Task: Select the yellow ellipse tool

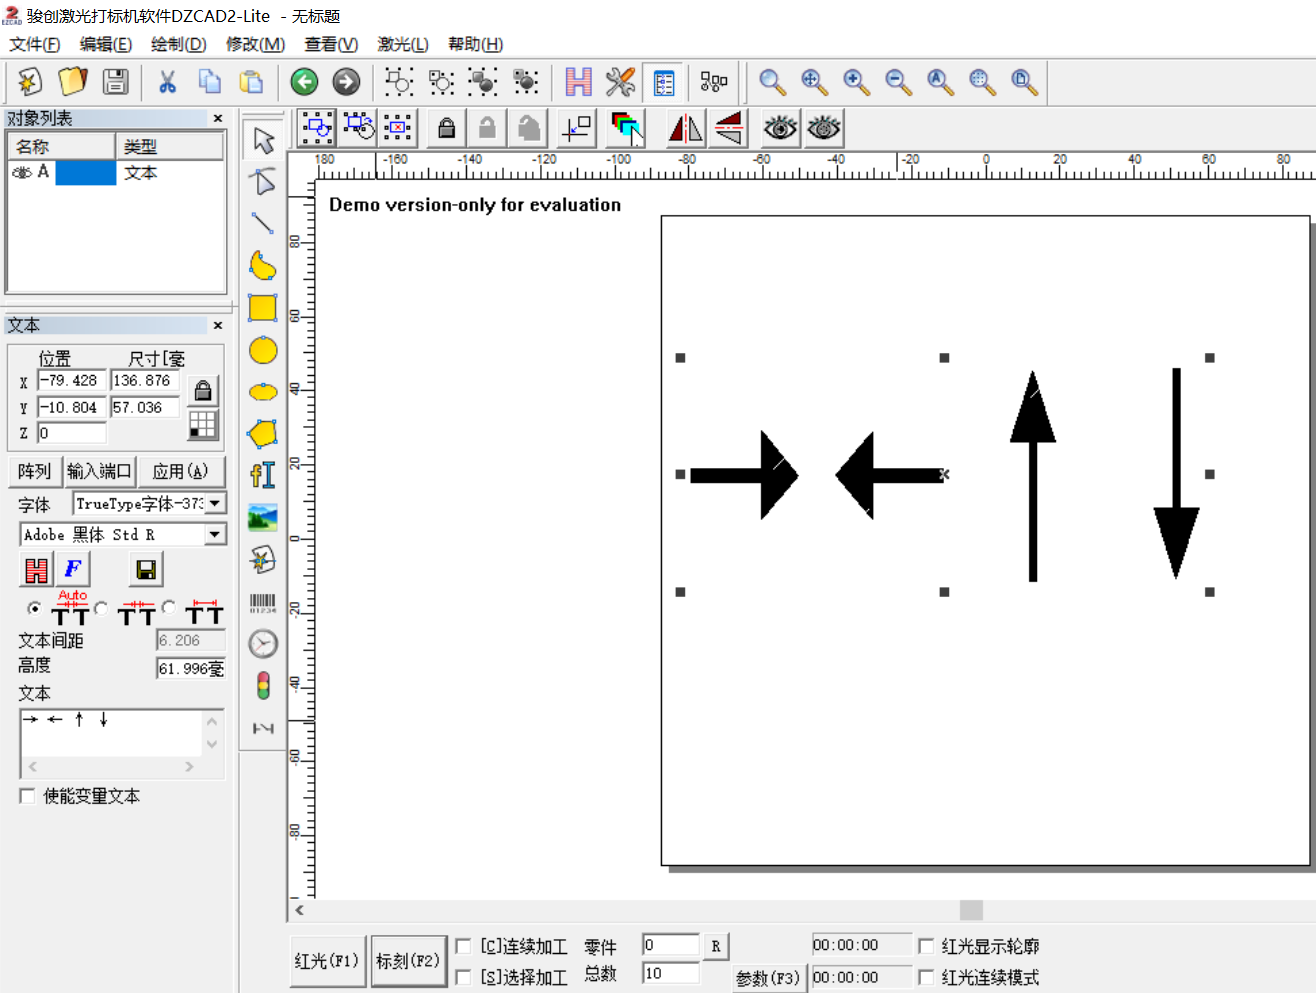Action: [263, 392]
